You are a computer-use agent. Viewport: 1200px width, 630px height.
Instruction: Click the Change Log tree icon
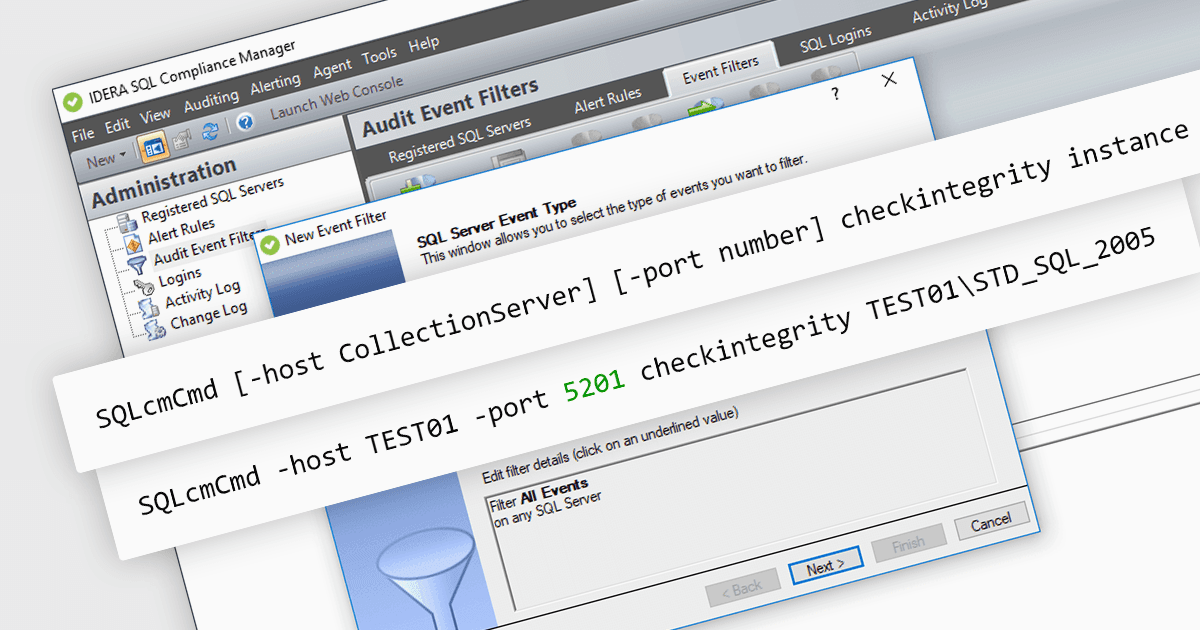click(153, 331)
